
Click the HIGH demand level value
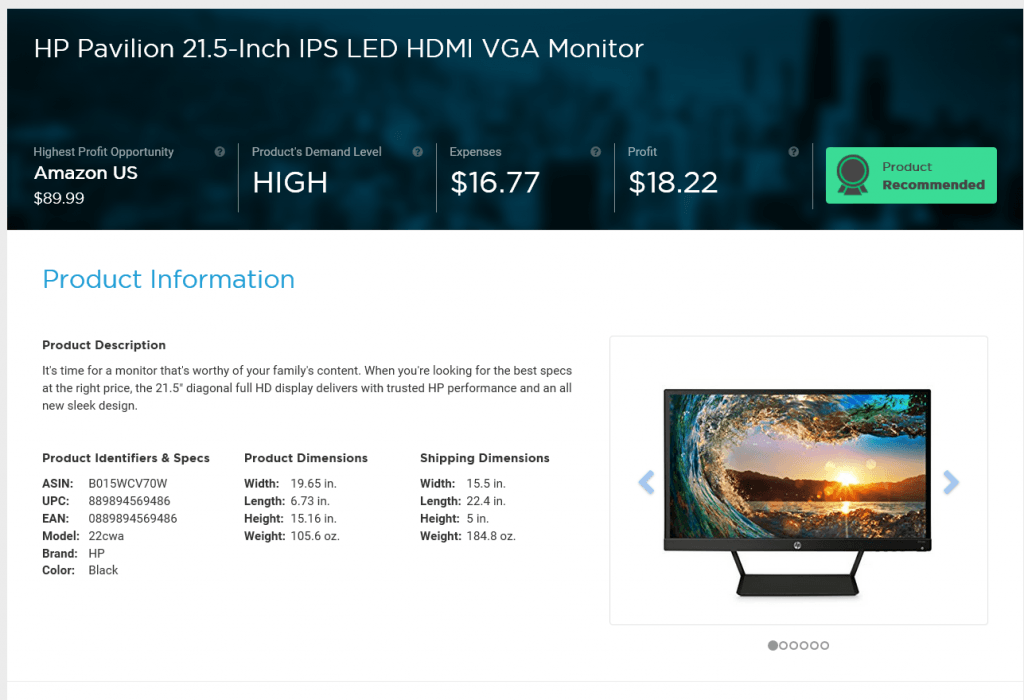coord(290,183)
